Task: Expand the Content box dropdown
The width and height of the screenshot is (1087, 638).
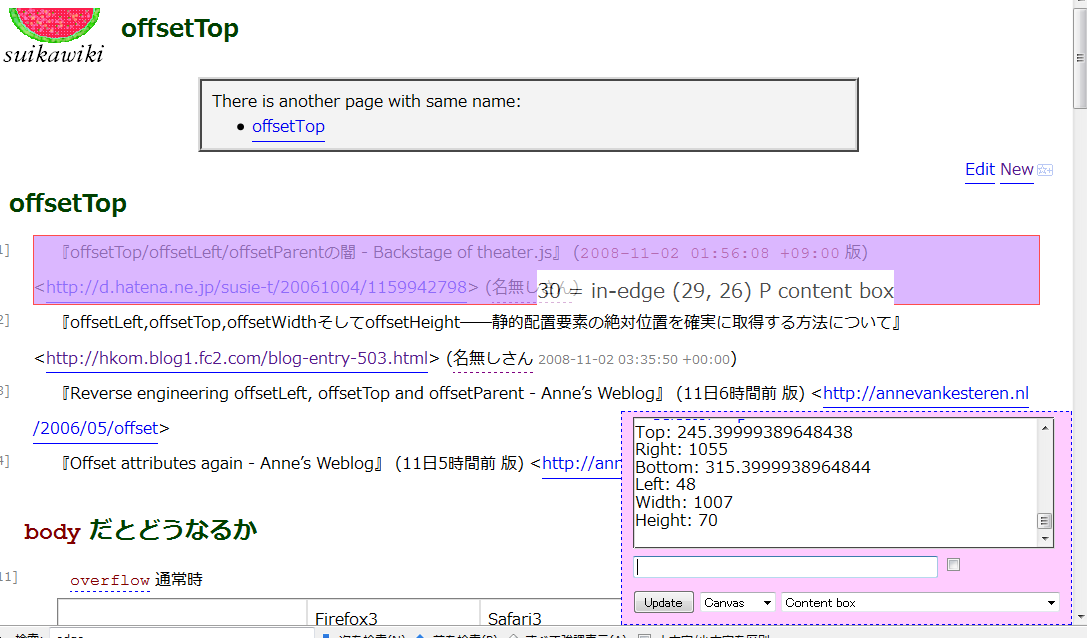Action: [x=920, y=603]
